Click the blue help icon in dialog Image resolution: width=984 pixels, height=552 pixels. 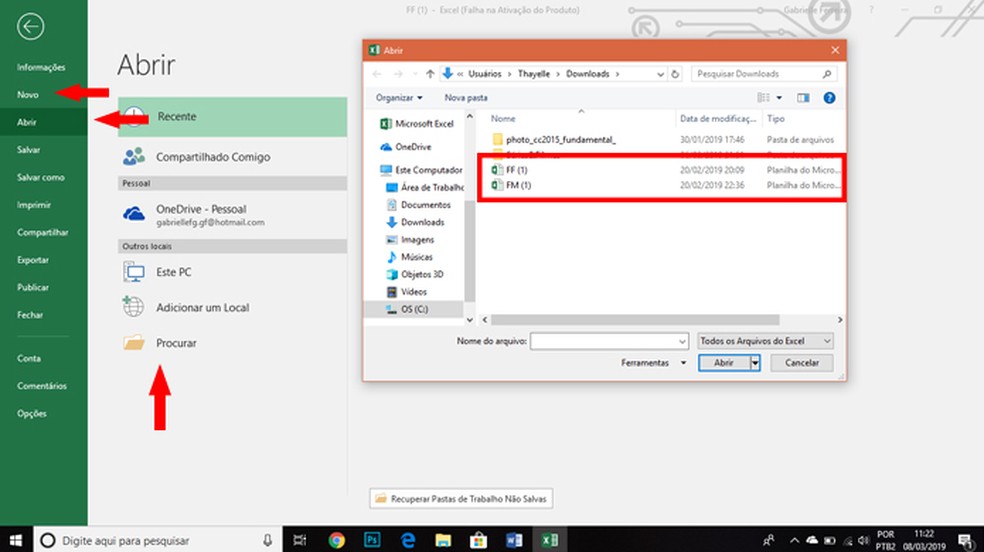click(830, 98)
